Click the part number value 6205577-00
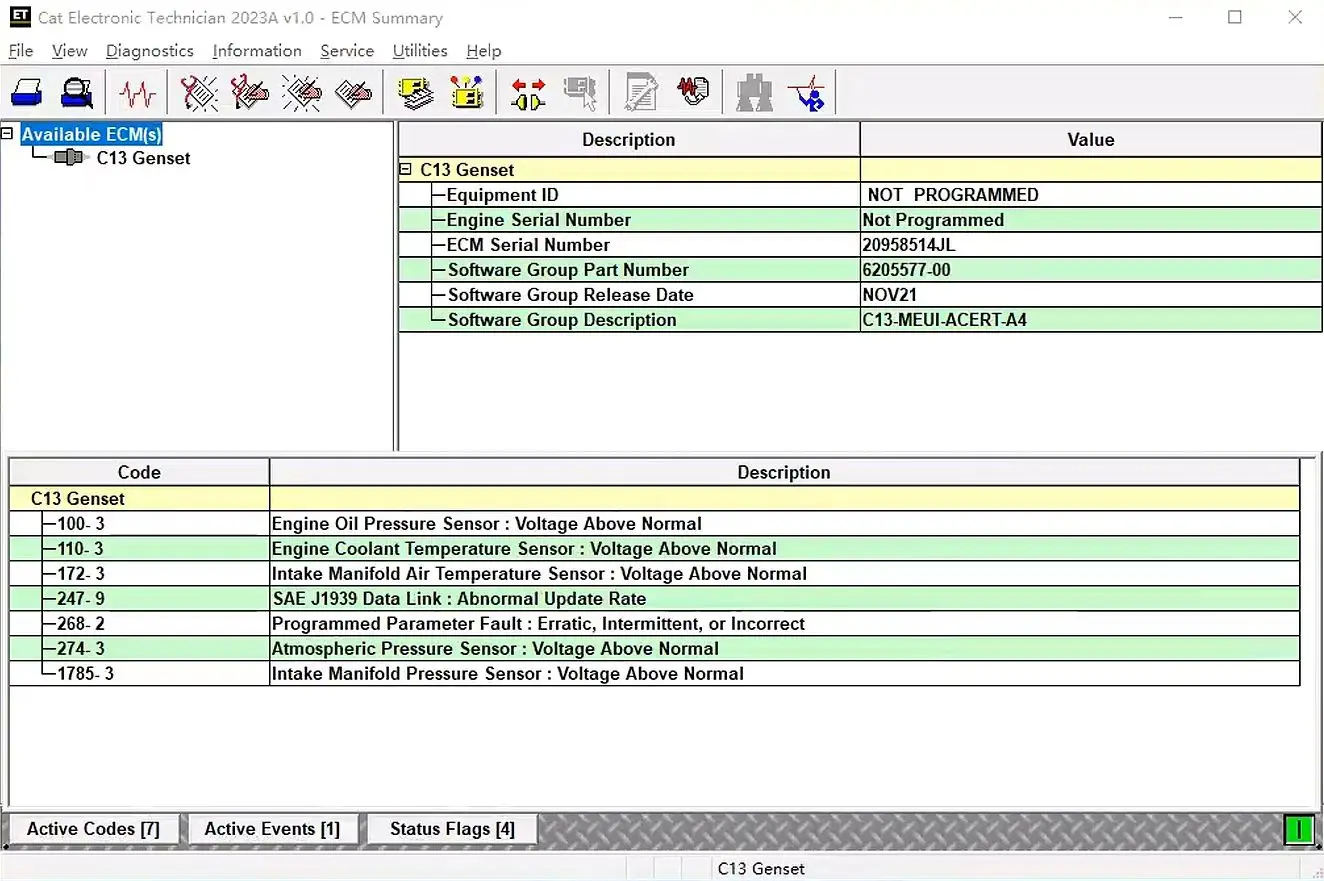1324x881 pixels. [x=907, y=270]
